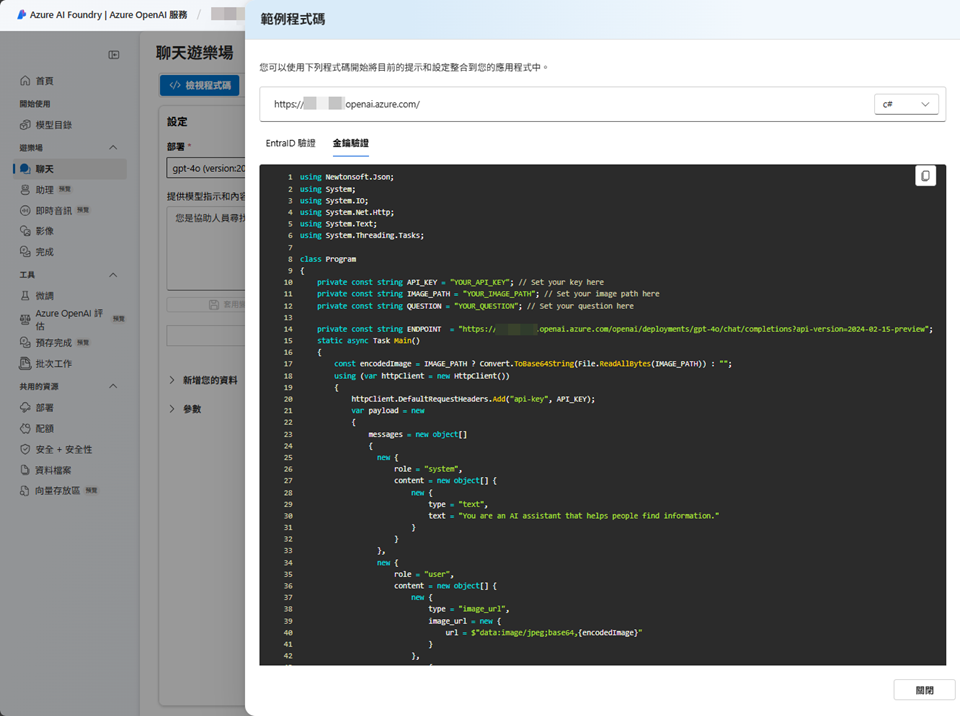Viewport: 960px width, 716px height.
Task: Select the 金鑰驗證 tab
Action: [351, 144]
